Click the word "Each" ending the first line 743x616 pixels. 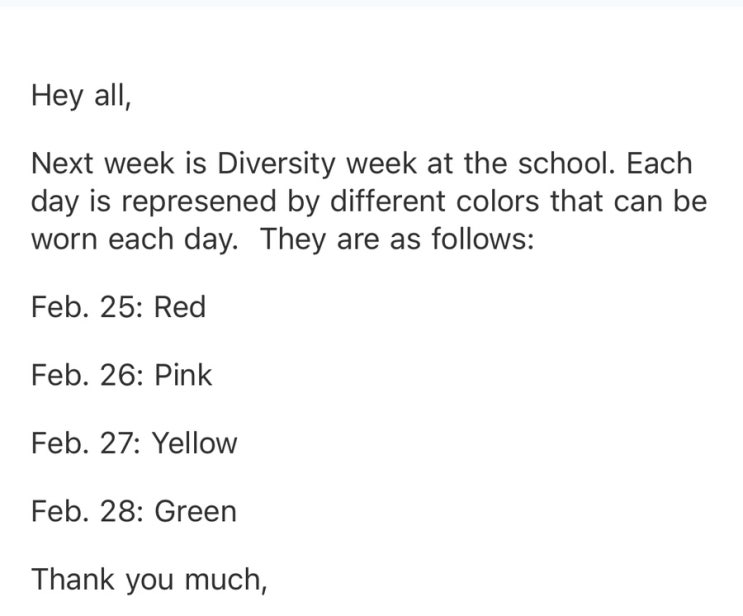click(x=659, y=163)
